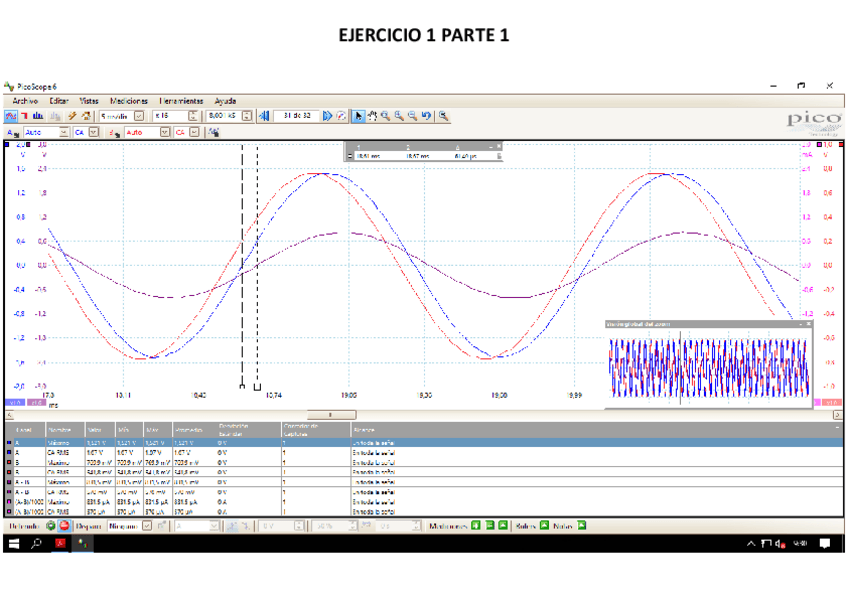Viewport: 848px width, 599px height.
Task: Go to next waveform buffer
Action: pos(327,116)
